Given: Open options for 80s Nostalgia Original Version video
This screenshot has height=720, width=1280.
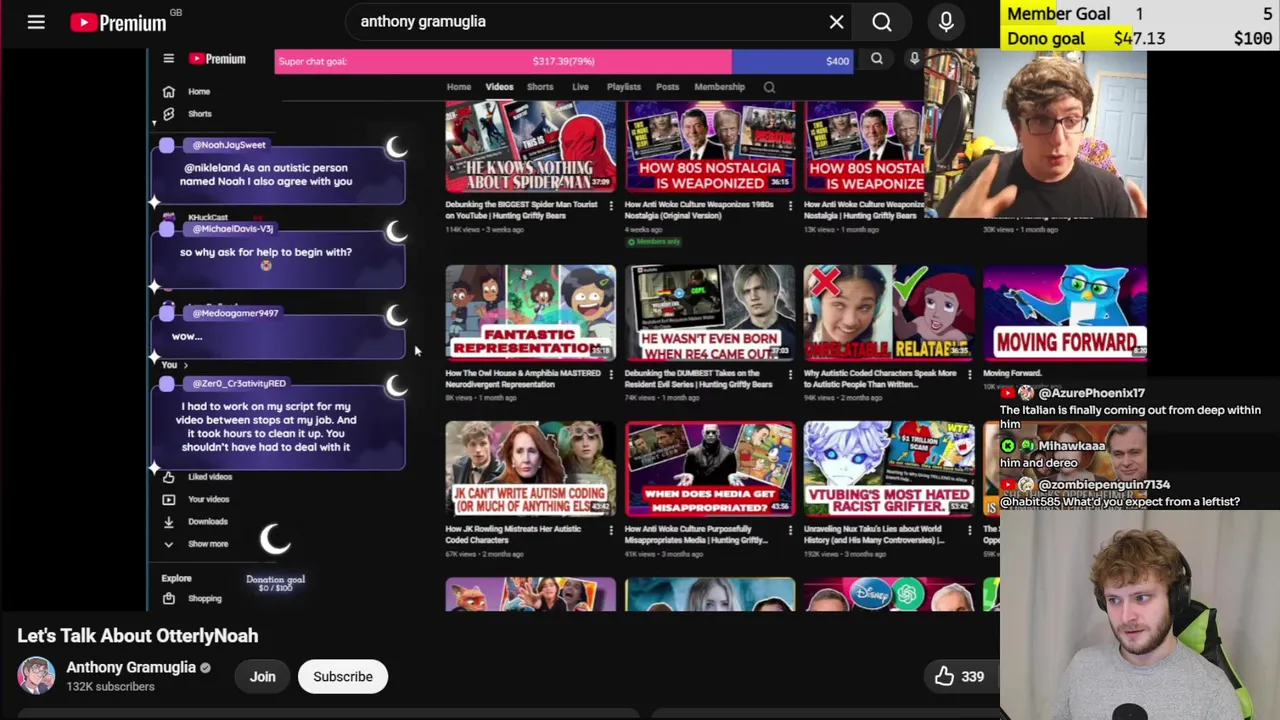Looking at the screenshot, I should tap(790, 206).
